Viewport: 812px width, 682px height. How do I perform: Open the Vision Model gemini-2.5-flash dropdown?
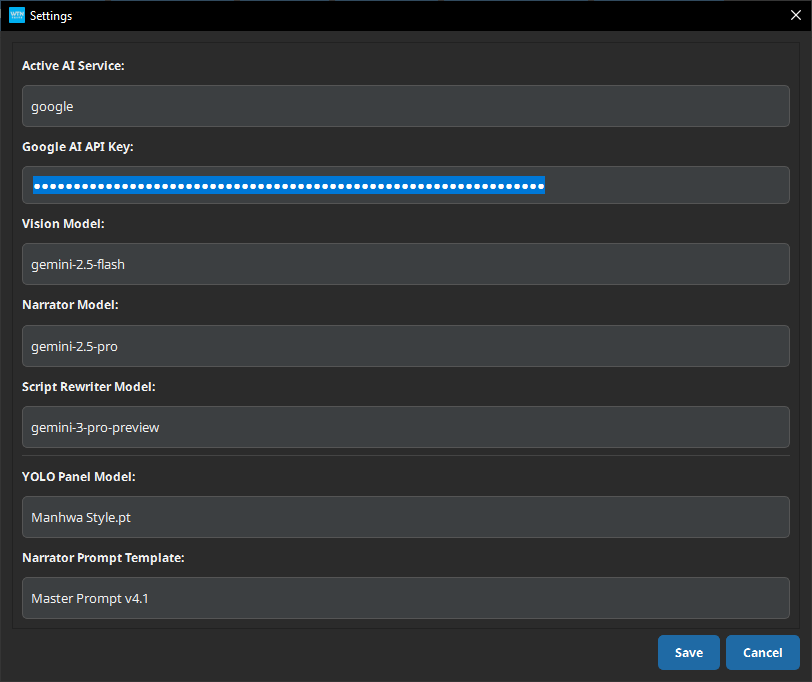405,264
